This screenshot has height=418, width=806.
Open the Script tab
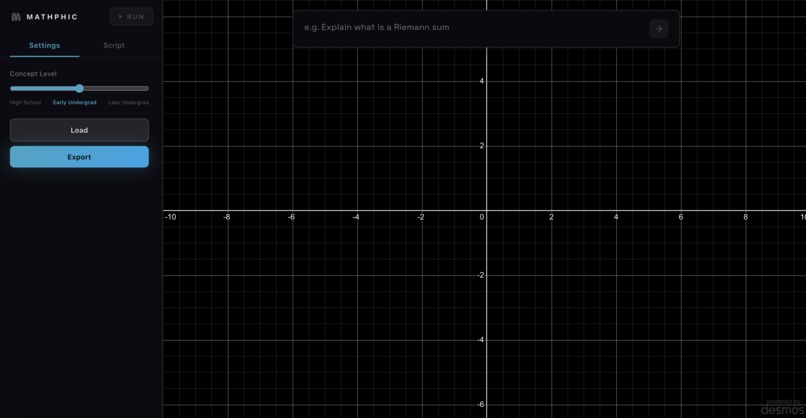(114, 45)
